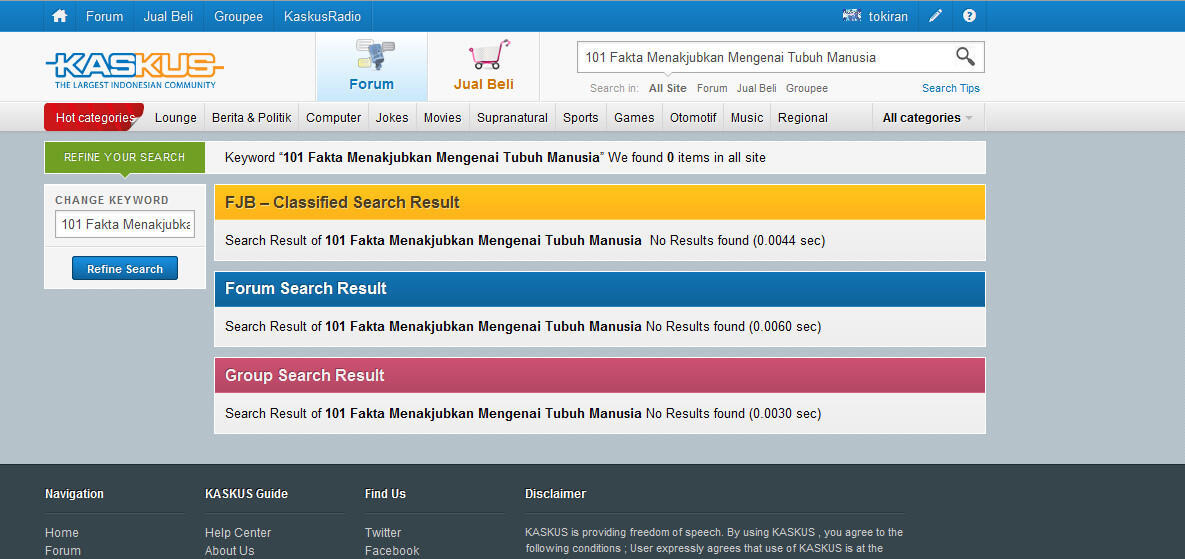
Task: Open the Forum section with microphone icon
Action: tap(372, 66)
